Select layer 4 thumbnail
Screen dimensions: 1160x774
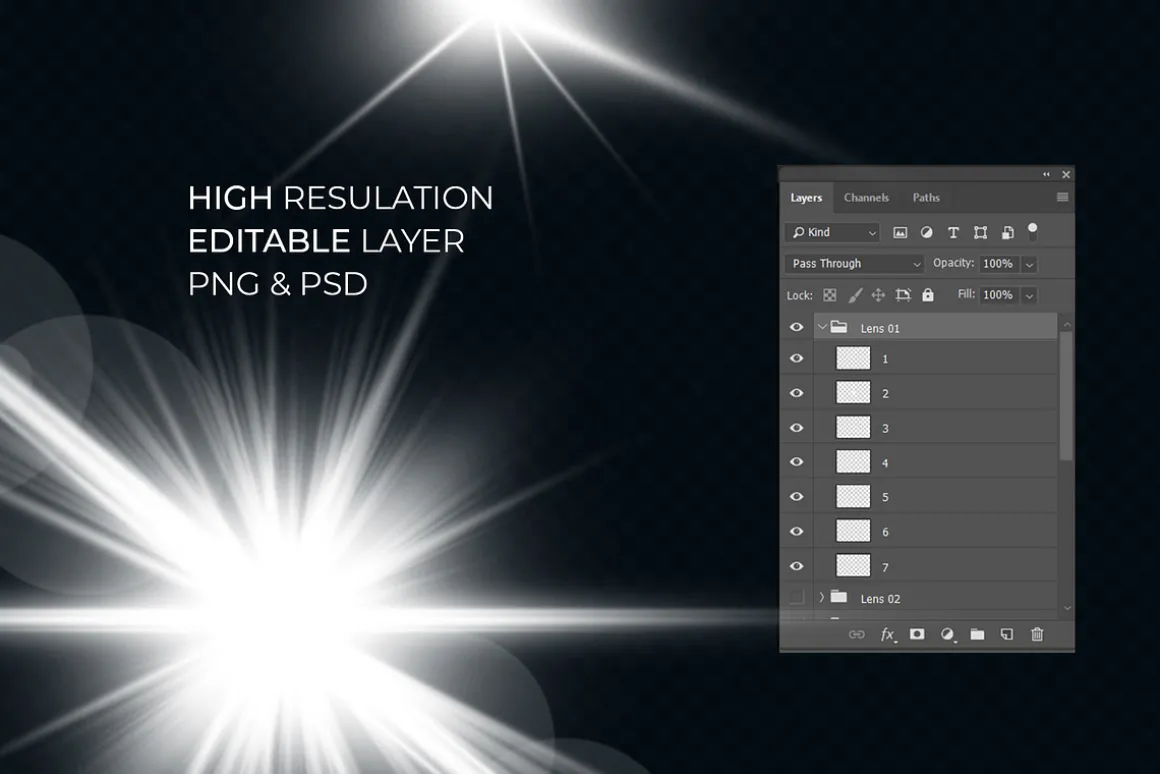tap(853, 462)
